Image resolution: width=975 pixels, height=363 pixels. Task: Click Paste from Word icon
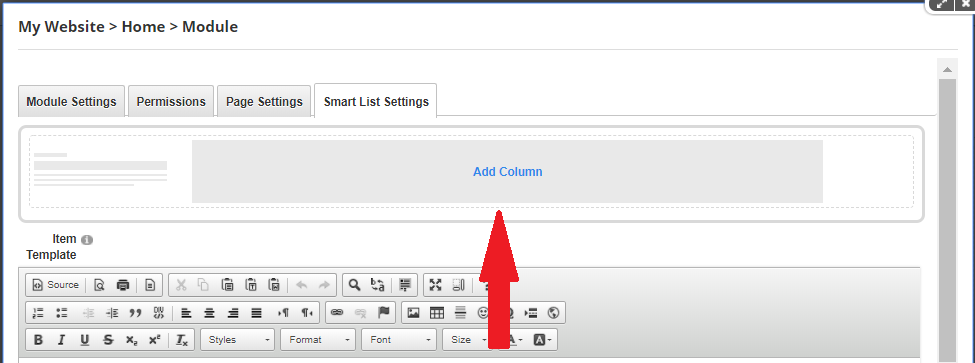274,285
